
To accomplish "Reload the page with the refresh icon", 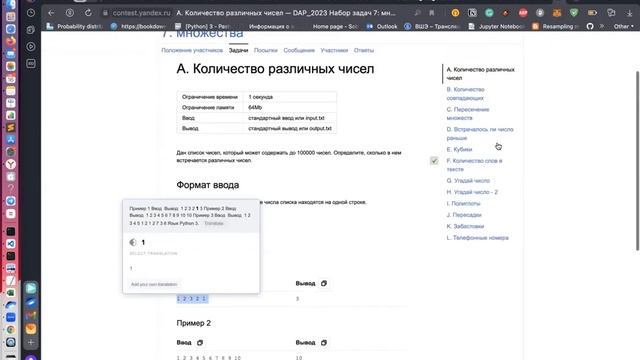I will tap(88, 13).
